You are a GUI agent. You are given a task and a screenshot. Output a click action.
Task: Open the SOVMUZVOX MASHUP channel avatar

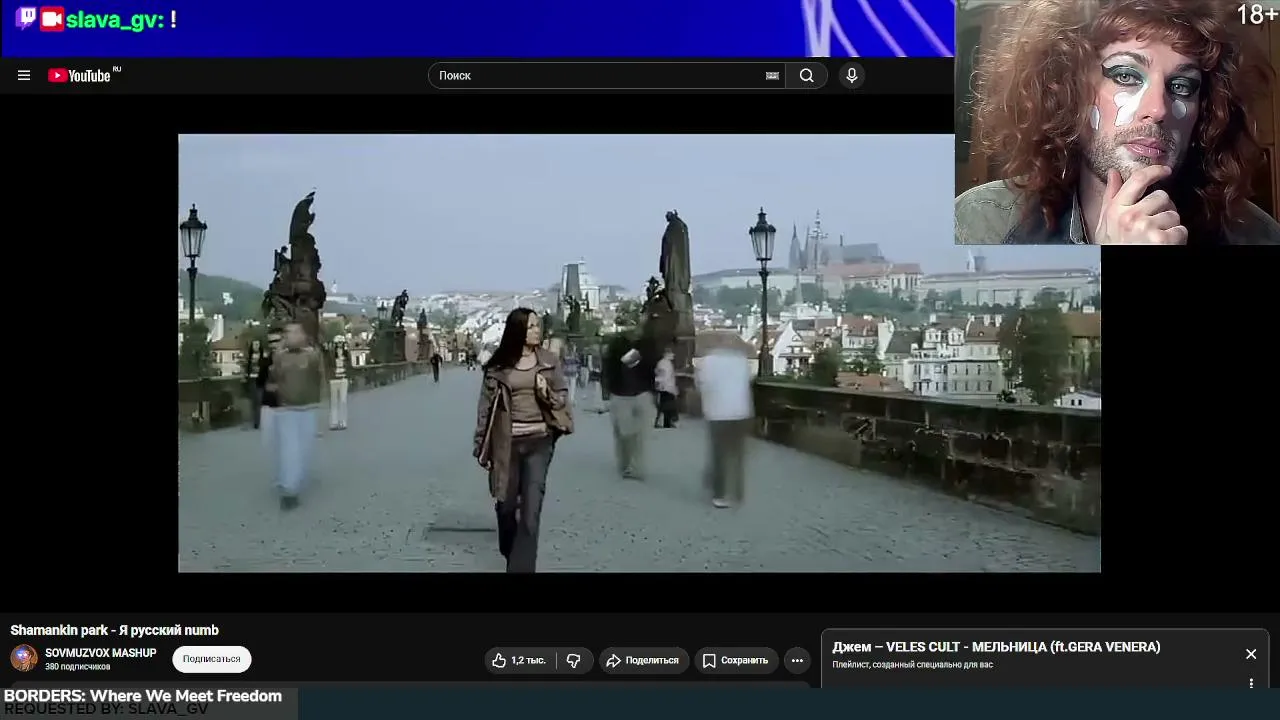pos(24,658)
